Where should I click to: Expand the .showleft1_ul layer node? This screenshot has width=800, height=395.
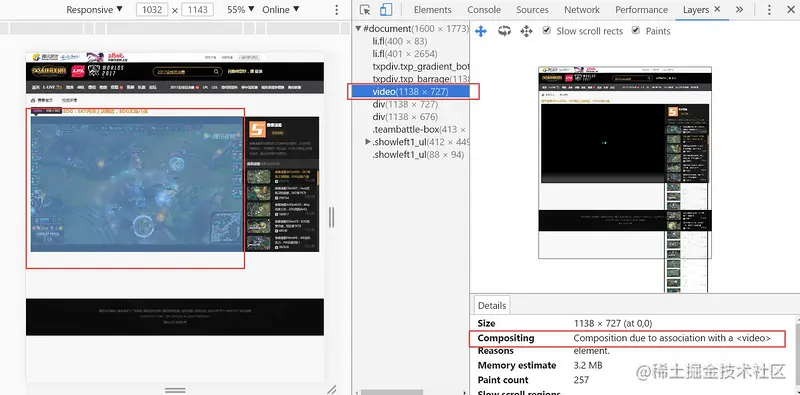368,142
